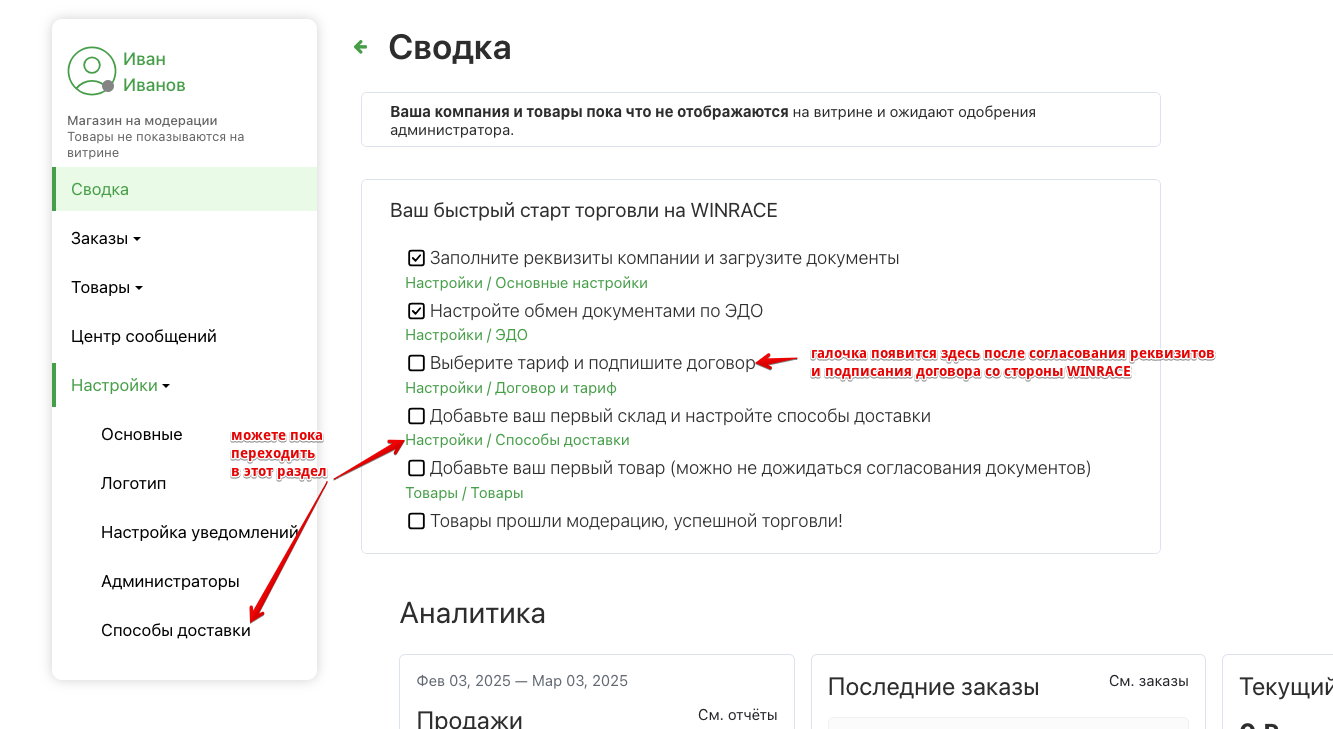
Task: Toggle checkbox for Заполните реквизиты компании
Action: (417, 258)
